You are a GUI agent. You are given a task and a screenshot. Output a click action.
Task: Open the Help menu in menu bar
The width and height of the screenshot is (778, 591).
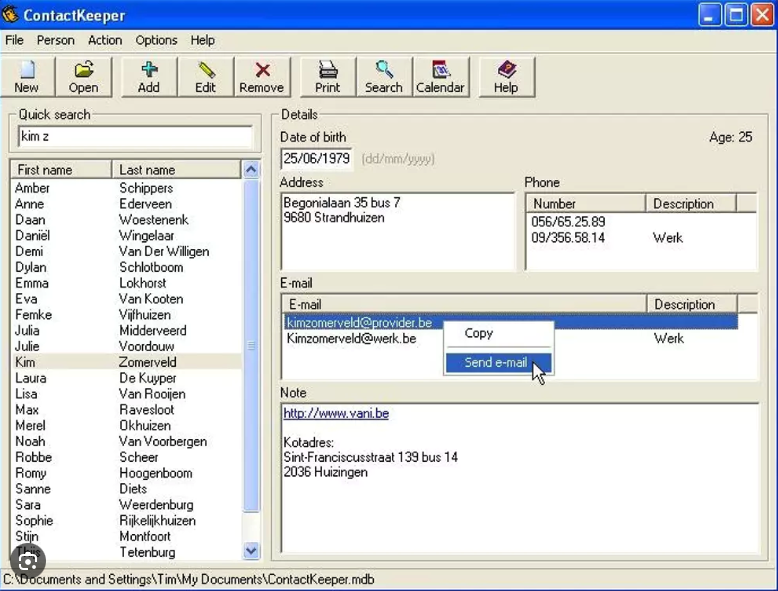(202, 40)
